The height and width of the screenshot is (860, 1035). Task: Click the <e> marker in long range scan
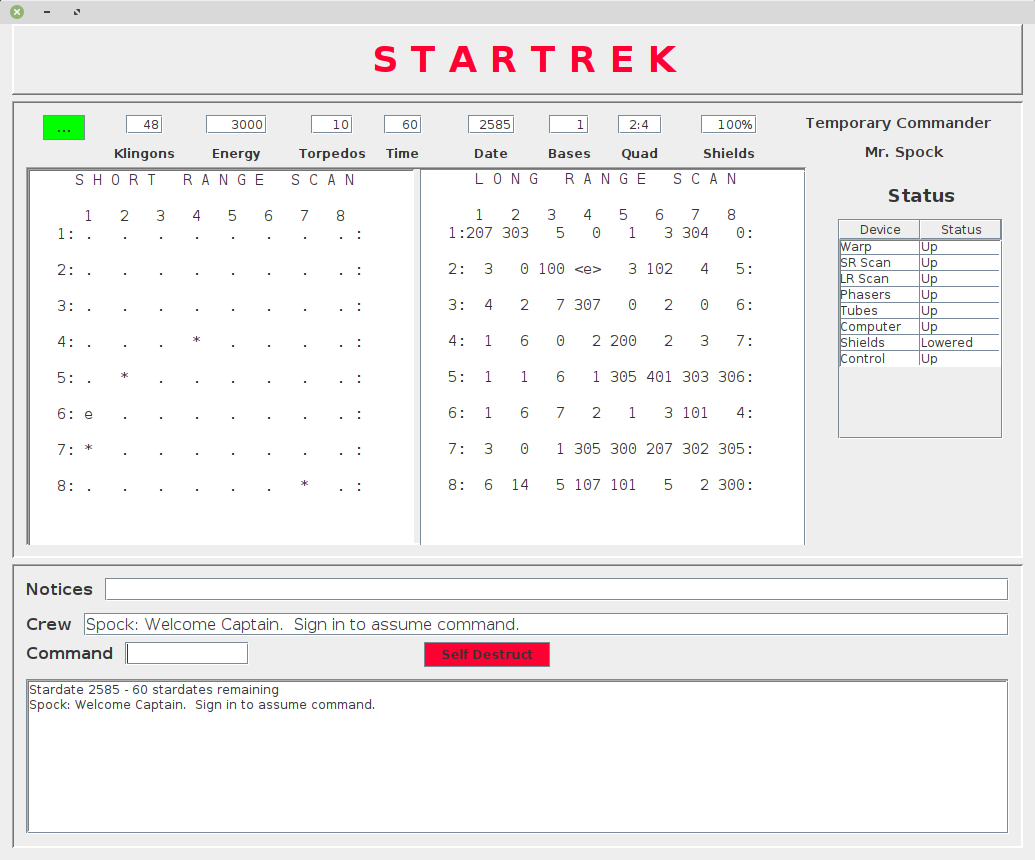pyautogui.click(x=587, y=269)
